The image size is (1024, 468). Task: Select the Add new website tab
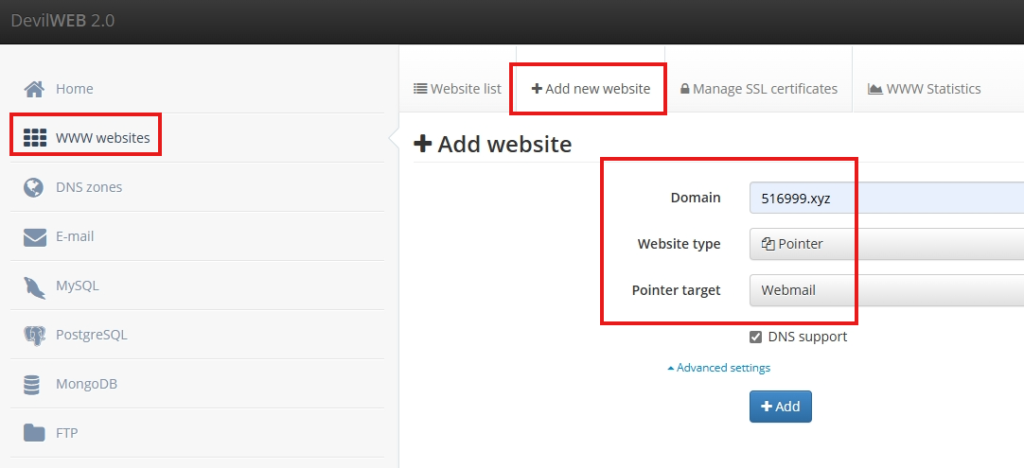590,89
